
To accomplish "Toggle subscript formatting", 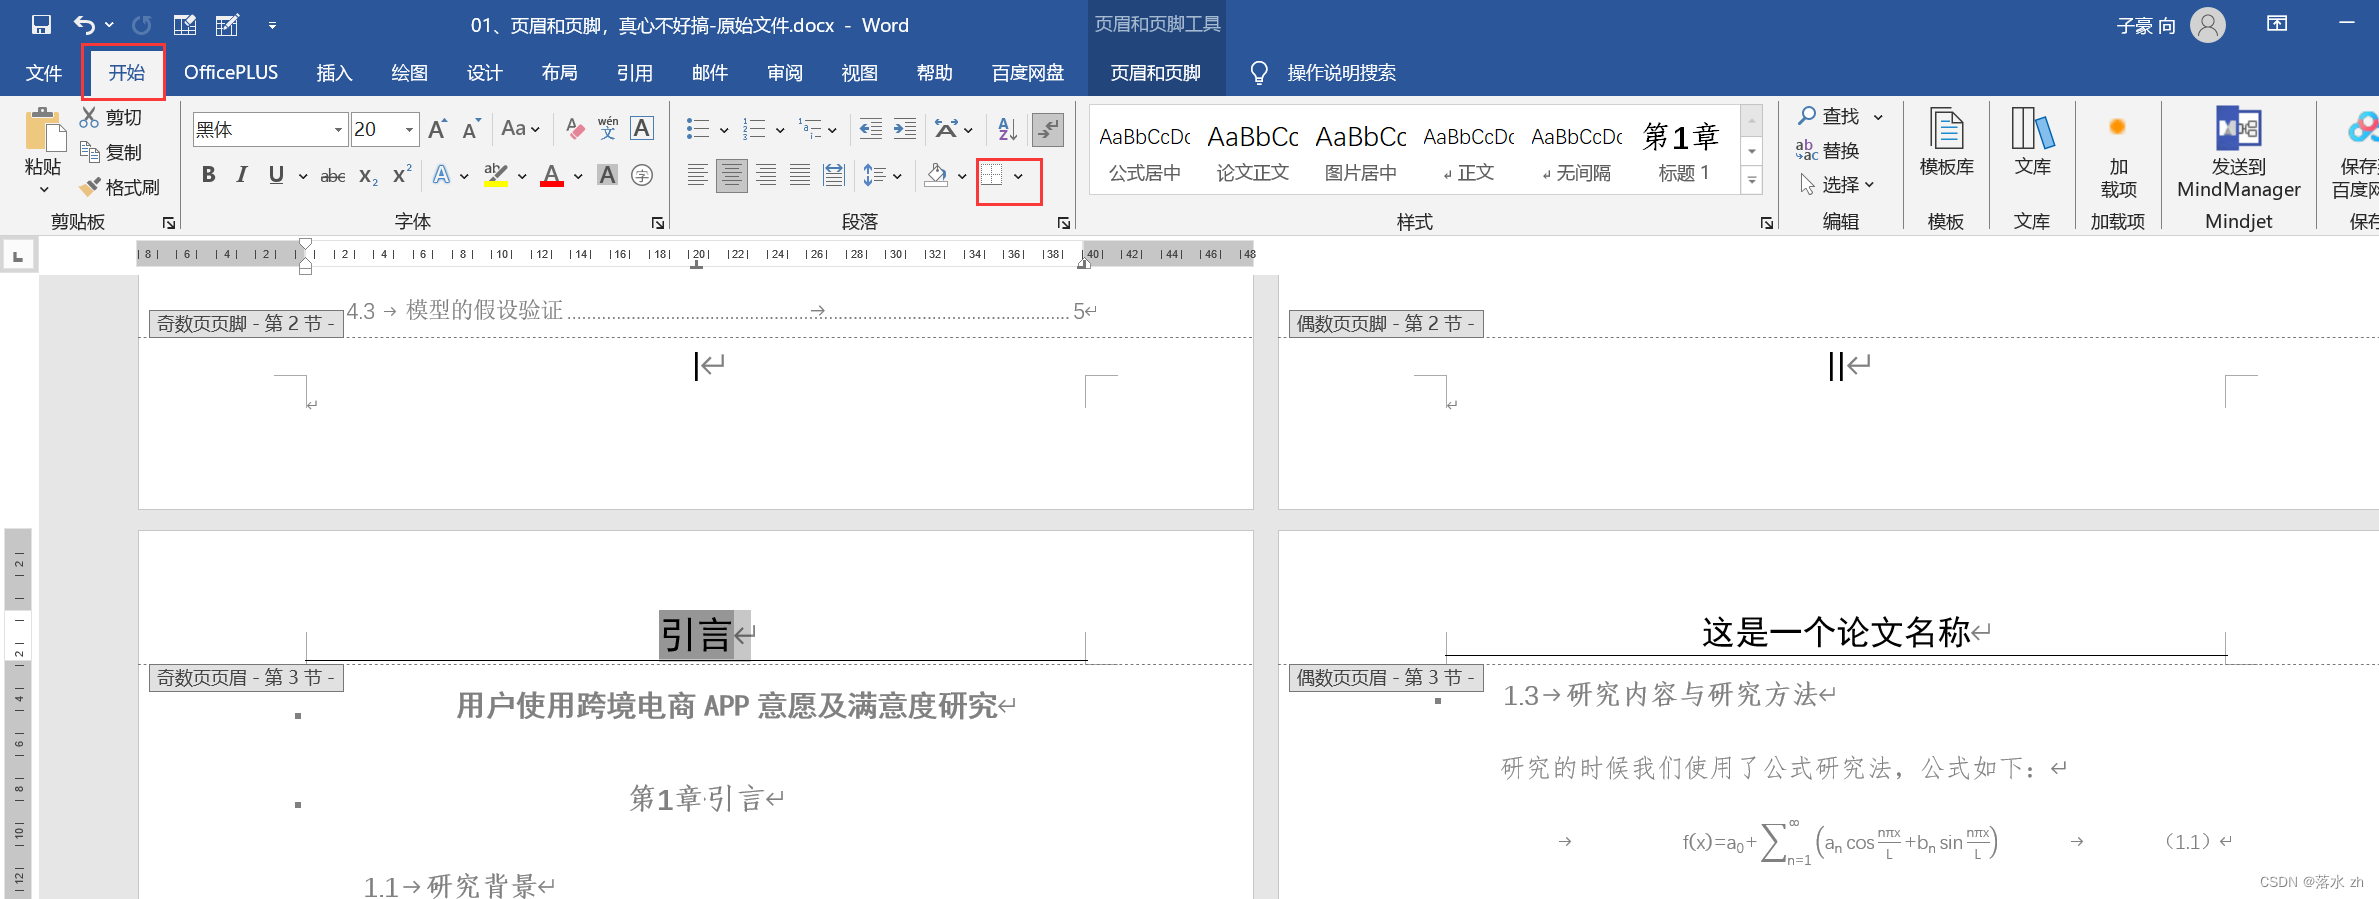I will (x=368, y=175).
